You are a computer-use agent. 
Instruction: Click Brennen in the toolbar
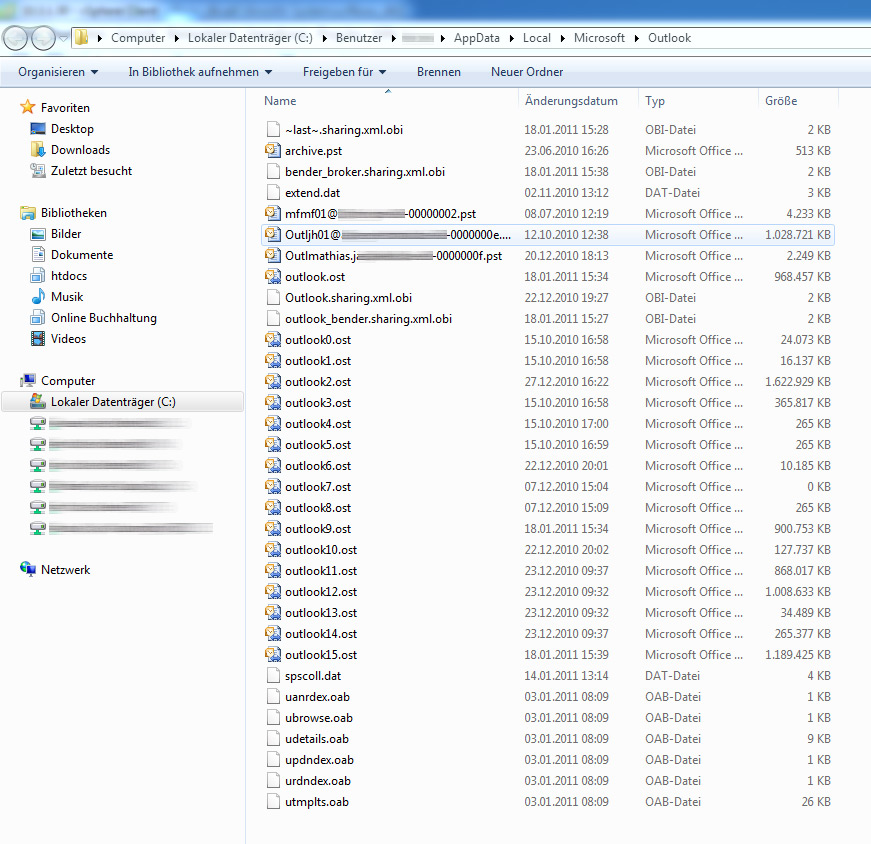click(439, 72)
